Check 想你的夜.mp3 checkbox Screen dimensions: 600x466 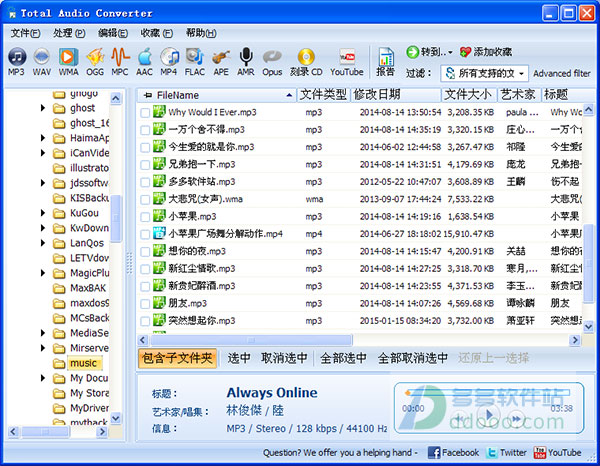[x=145, y=252]
